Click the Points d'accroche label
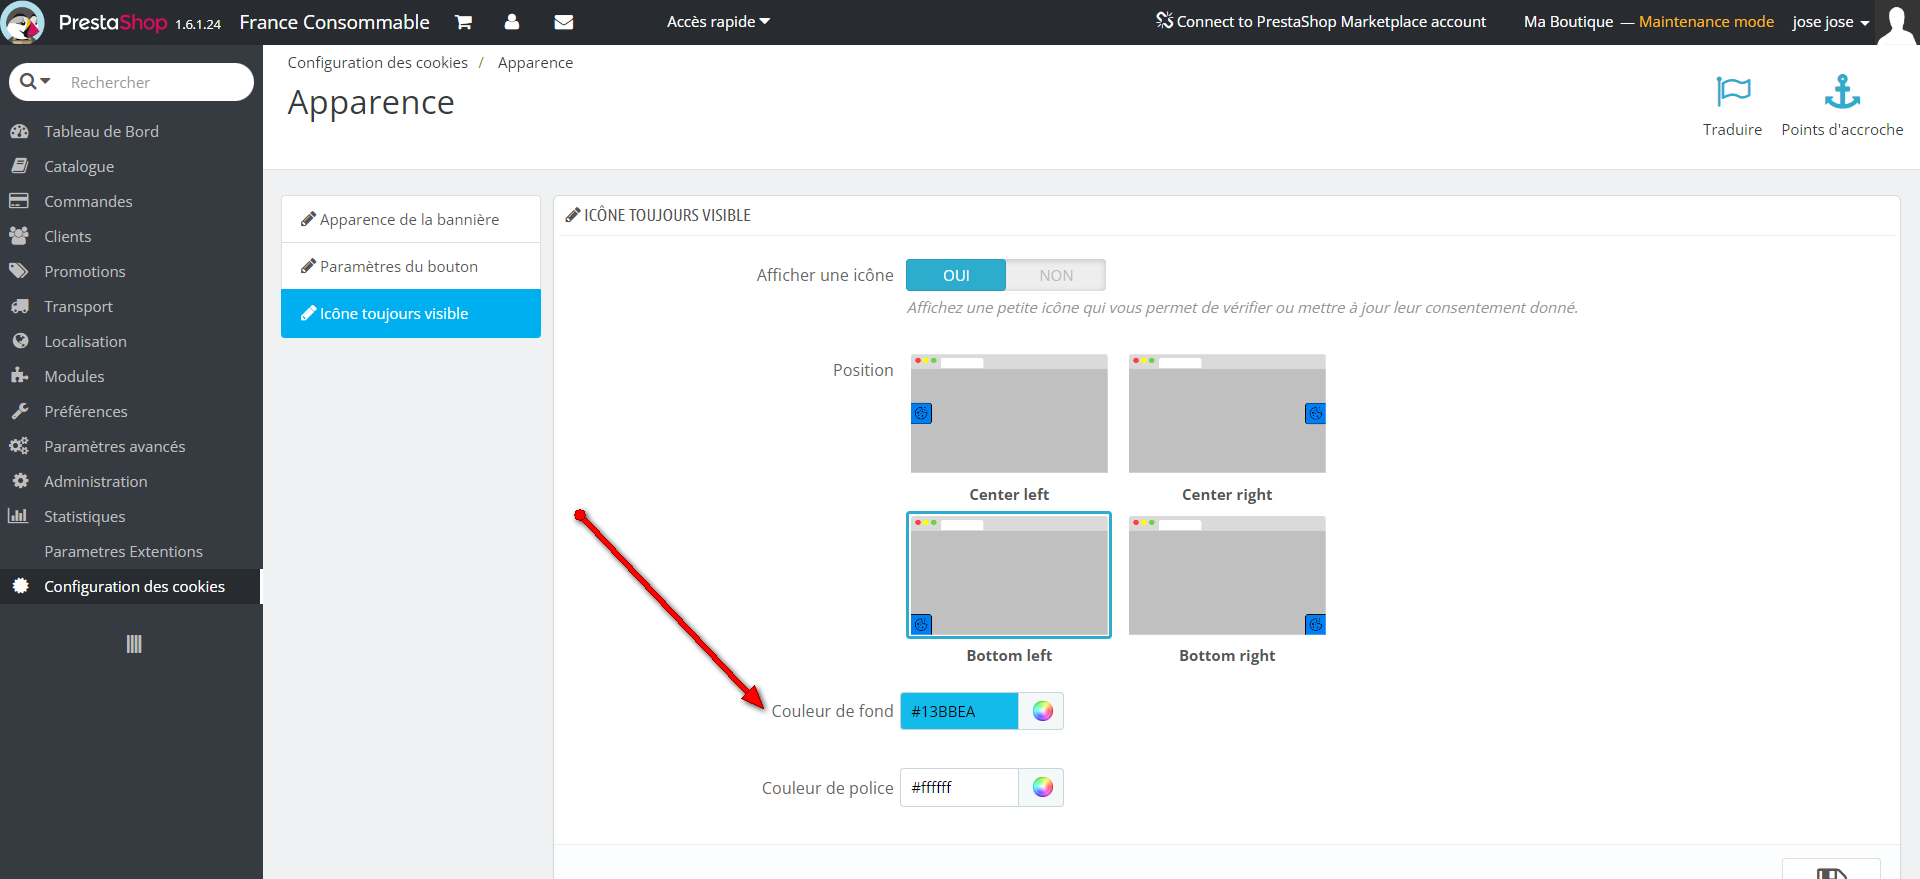 pyautogui.click(x=1842, y=130)
